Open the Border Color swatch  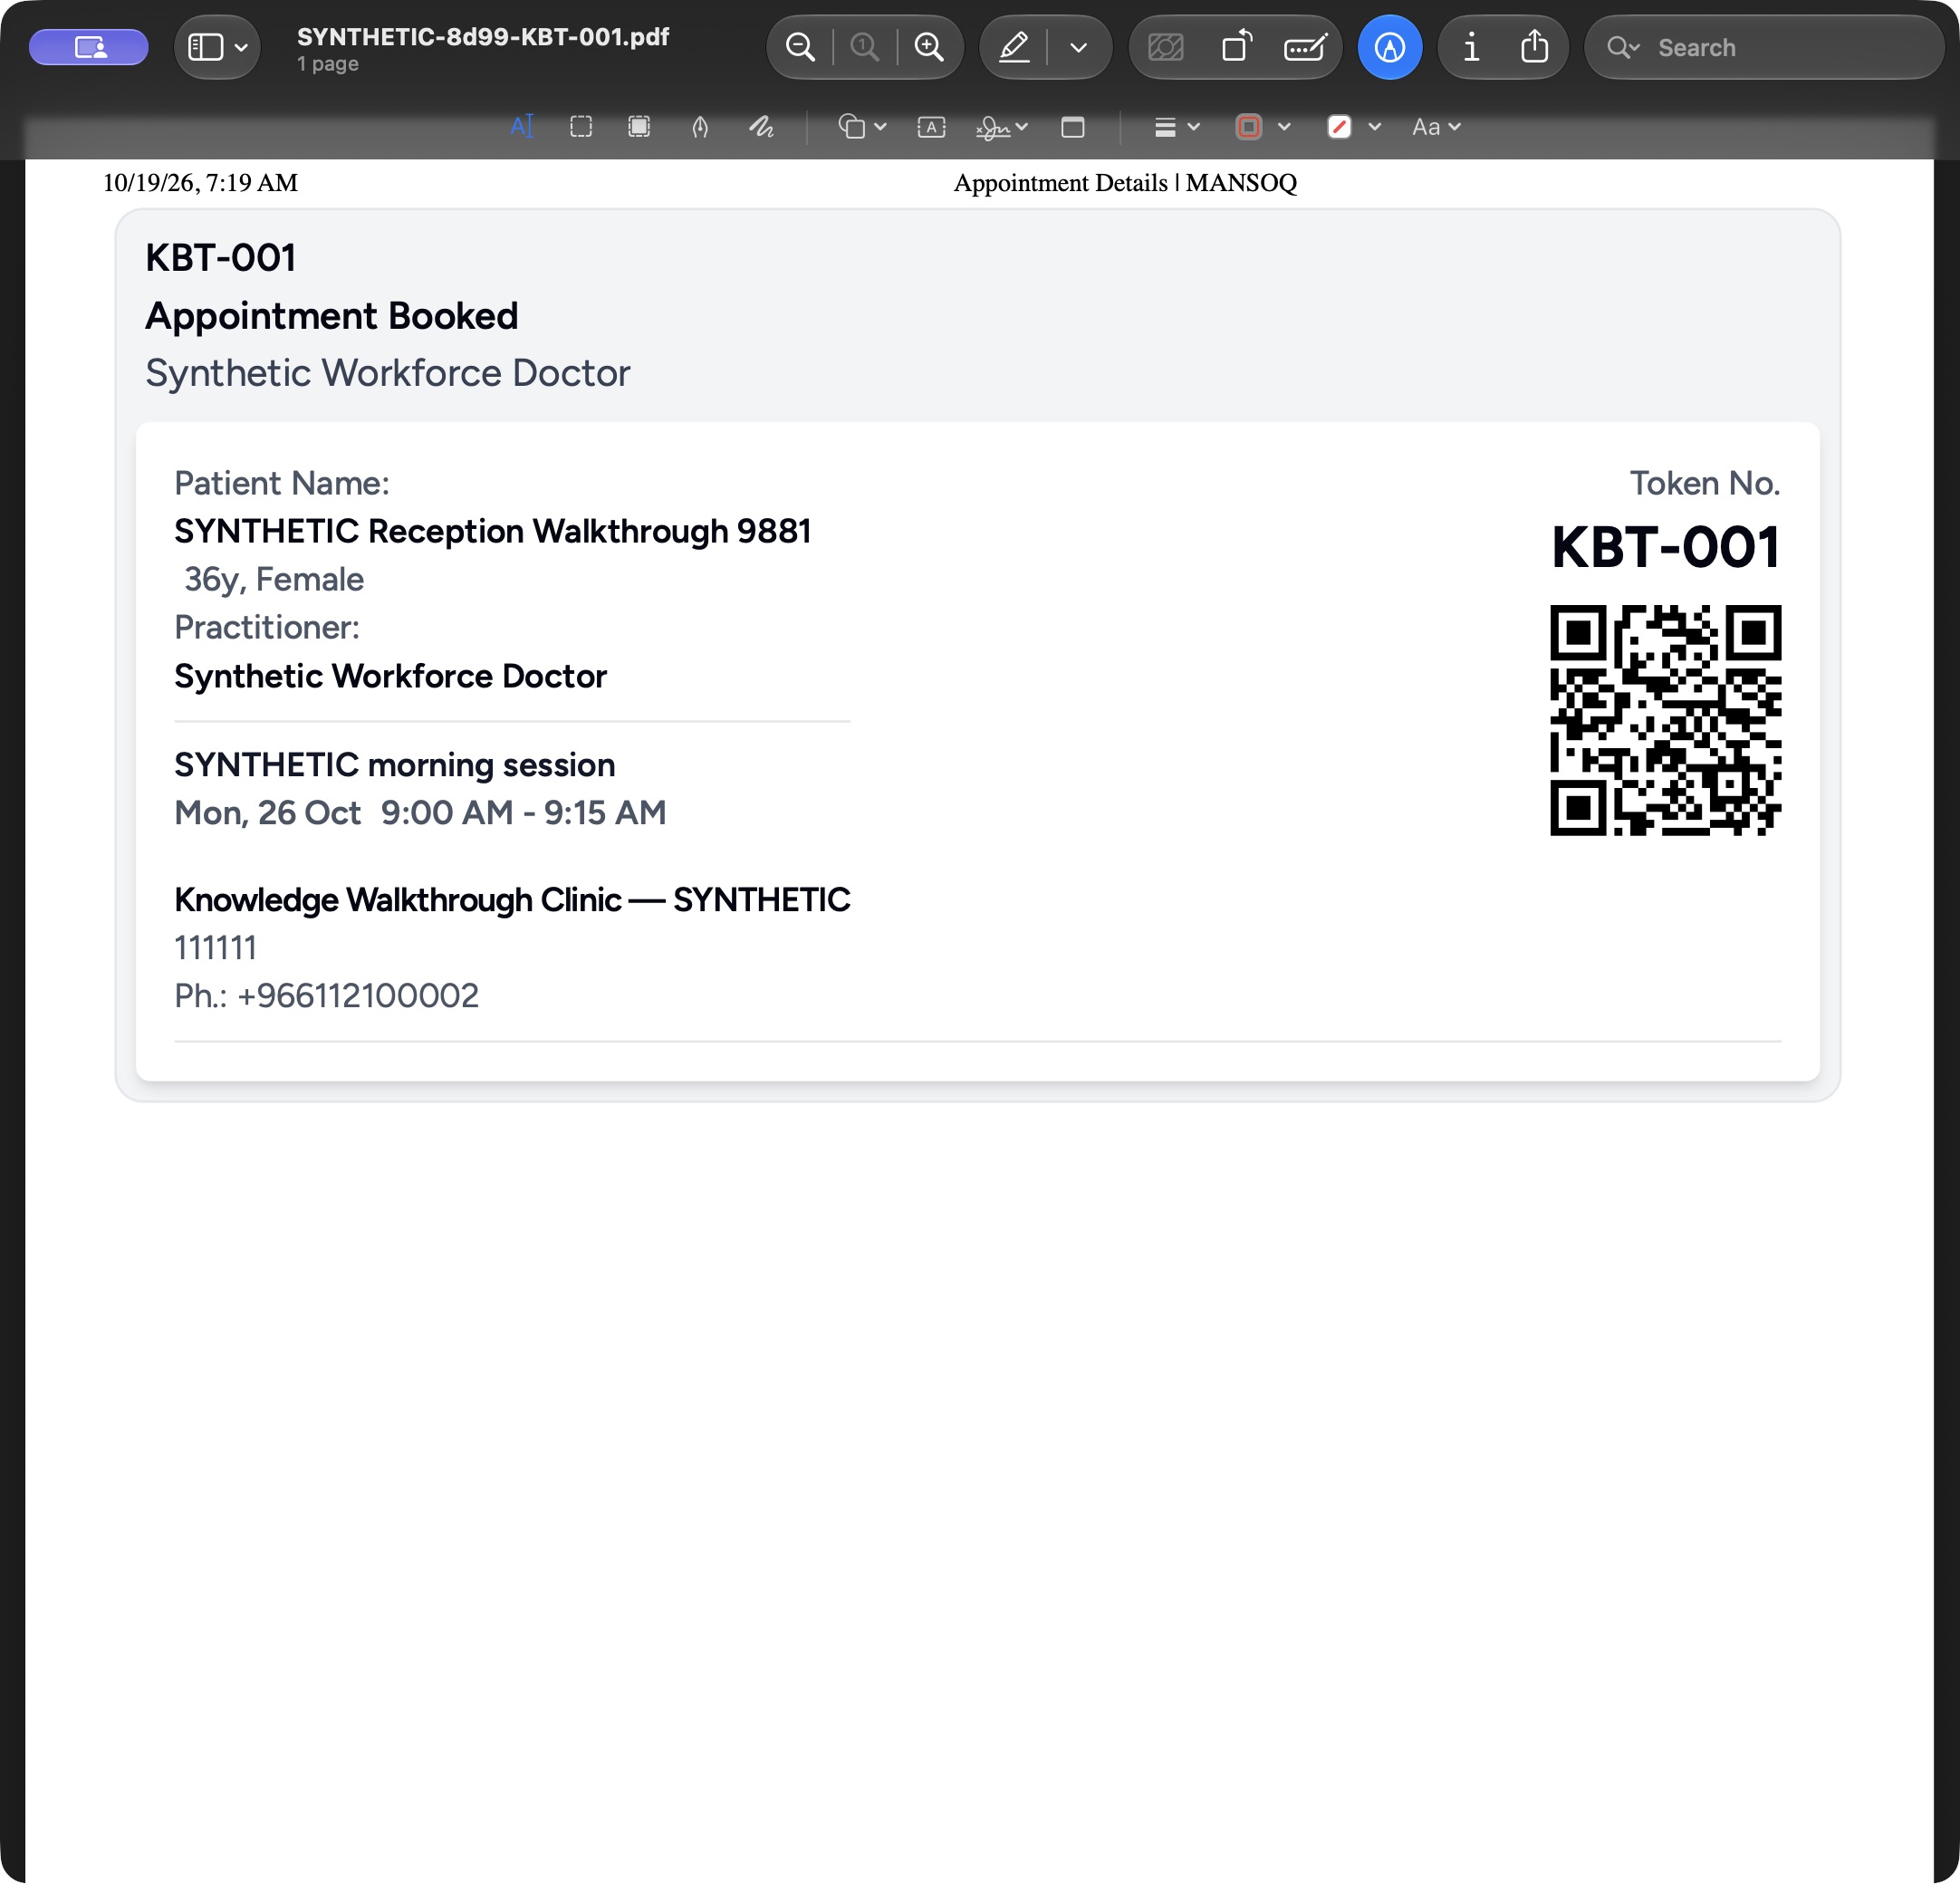(1249, 127)
